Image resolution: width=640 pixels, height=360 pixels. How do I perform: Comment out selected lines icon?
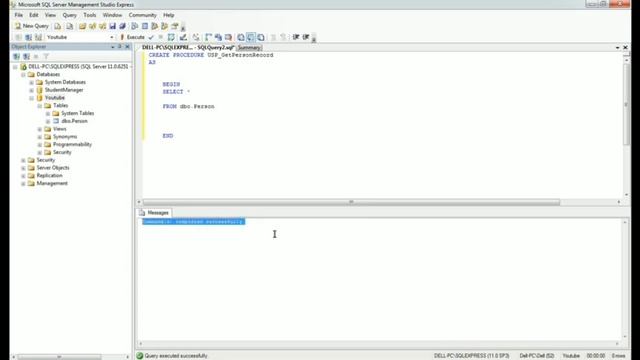tap(273, 37)
